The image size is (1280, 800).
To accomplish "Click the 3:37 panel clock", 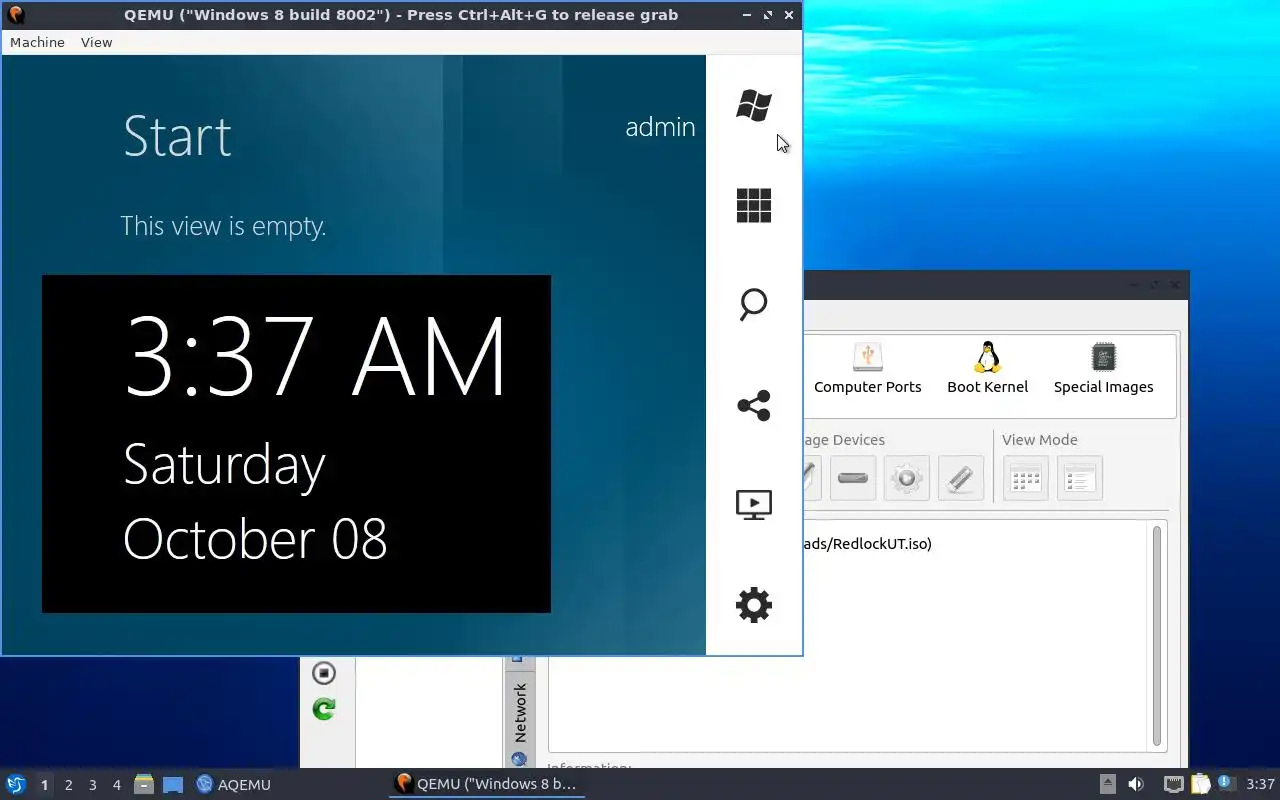I will tap(1260, 784).
